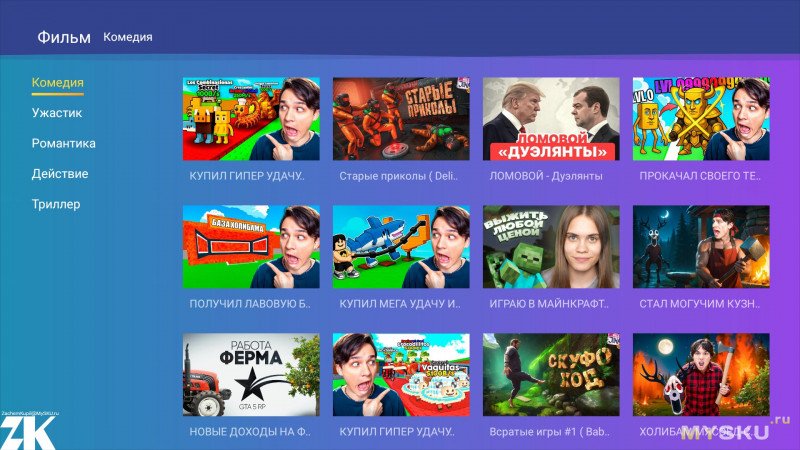Click the ИГРАЮ В МАЙНКРАФТ.. title text
The height and width of the screenshot is (450, 800).
pos(548,304)
